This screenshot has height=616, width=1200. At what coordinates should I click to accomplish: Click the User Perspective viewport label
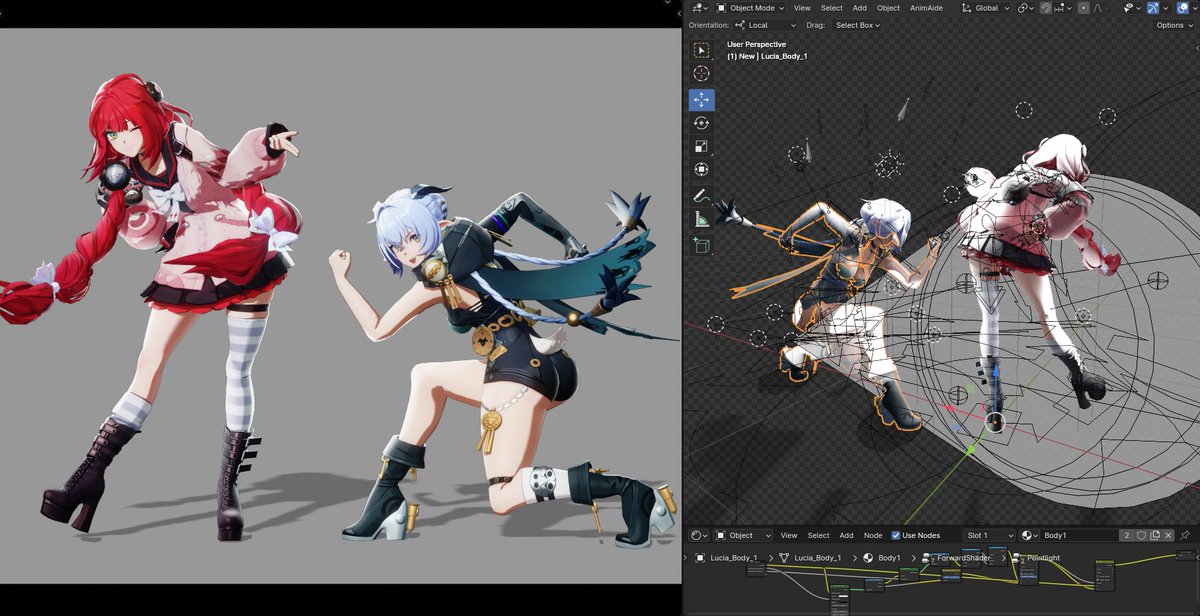pyautogui.click(x=756, y=45)
